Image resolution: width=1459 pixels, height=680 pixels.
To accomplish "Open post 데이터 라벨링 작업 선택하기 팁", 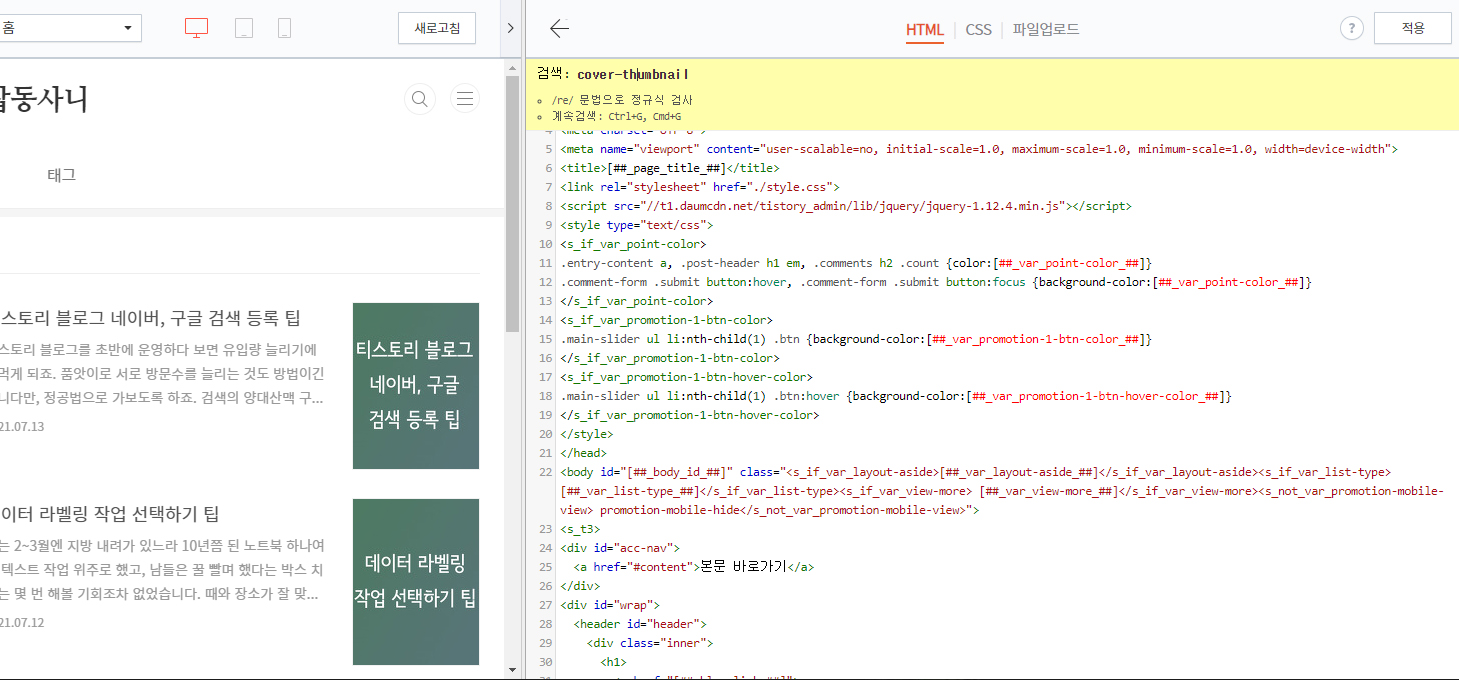I will click(x=110, y=514).
